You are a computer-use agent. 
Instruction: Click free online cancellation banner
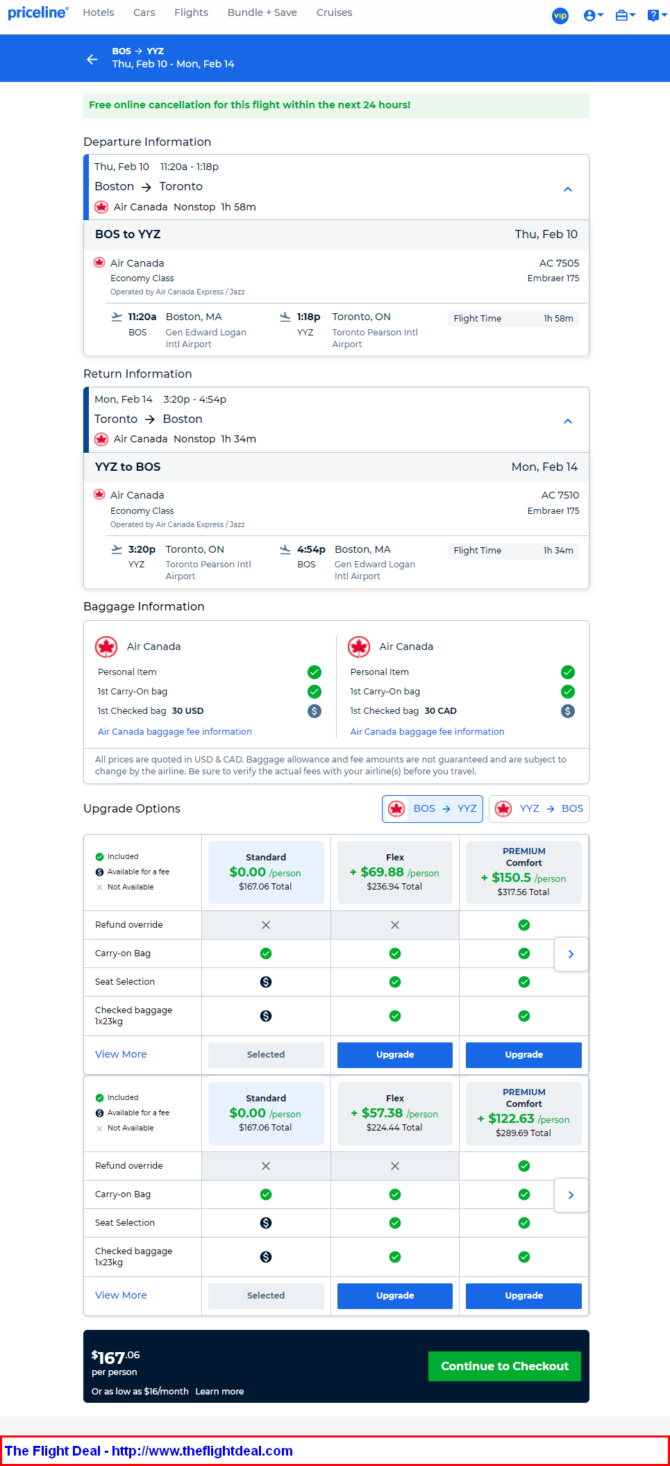click(336, 105)
